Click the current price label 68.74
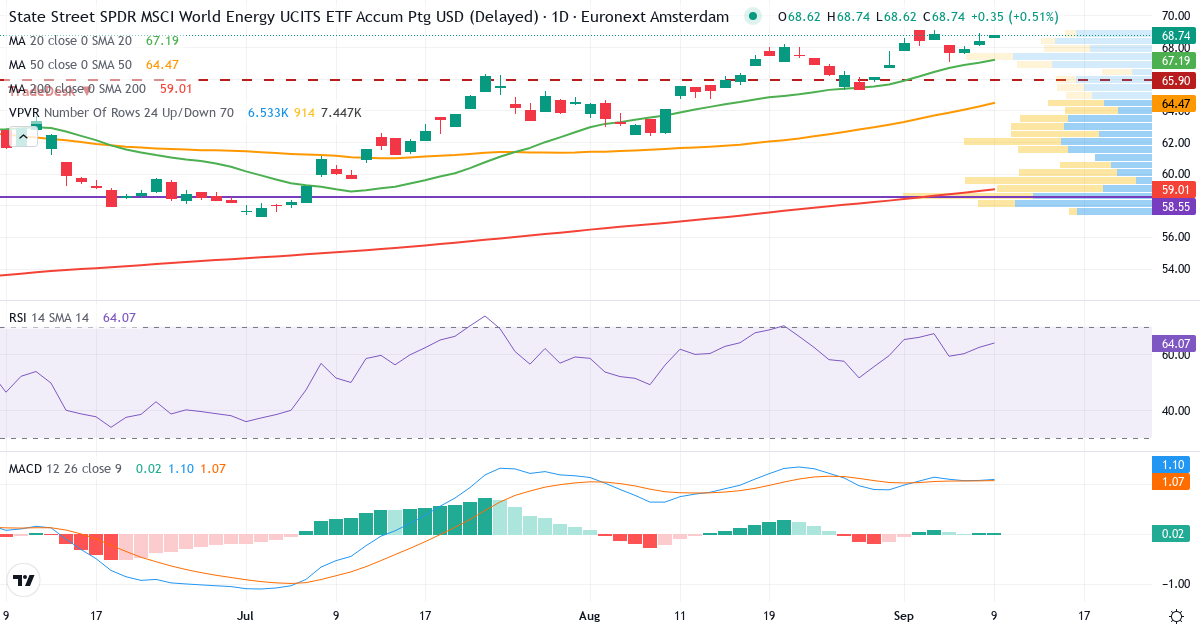1200x630 pixels. click(1174, 35)
